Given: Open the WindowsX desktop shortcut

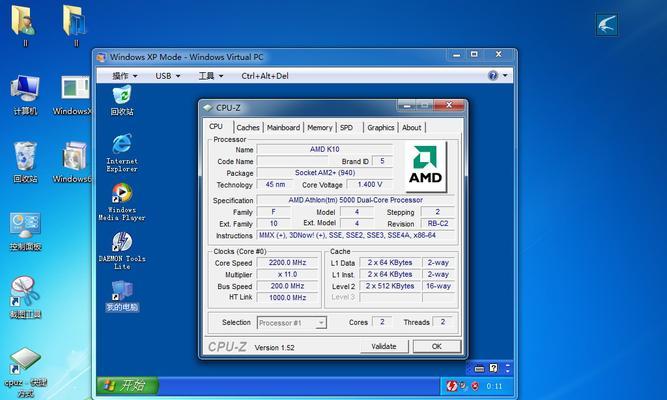Looking at the screenshot, I should coord(72,94).
